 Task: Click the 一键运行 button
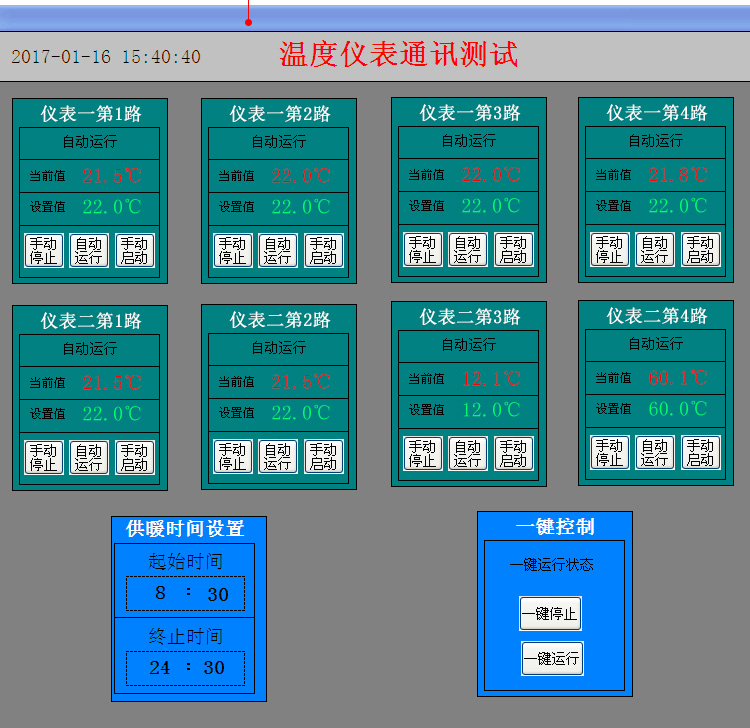pyautogui.click(x=552, y=659)
